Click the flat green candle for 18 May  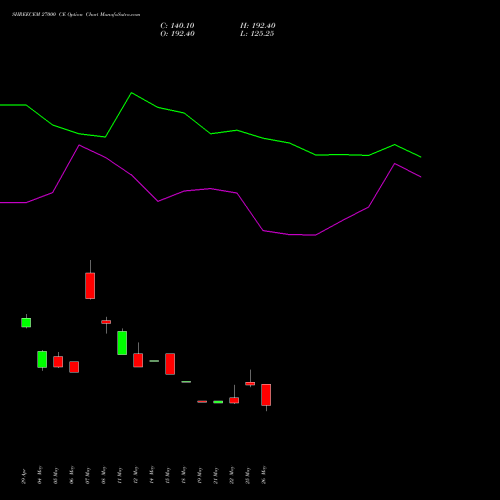[186, 382]
